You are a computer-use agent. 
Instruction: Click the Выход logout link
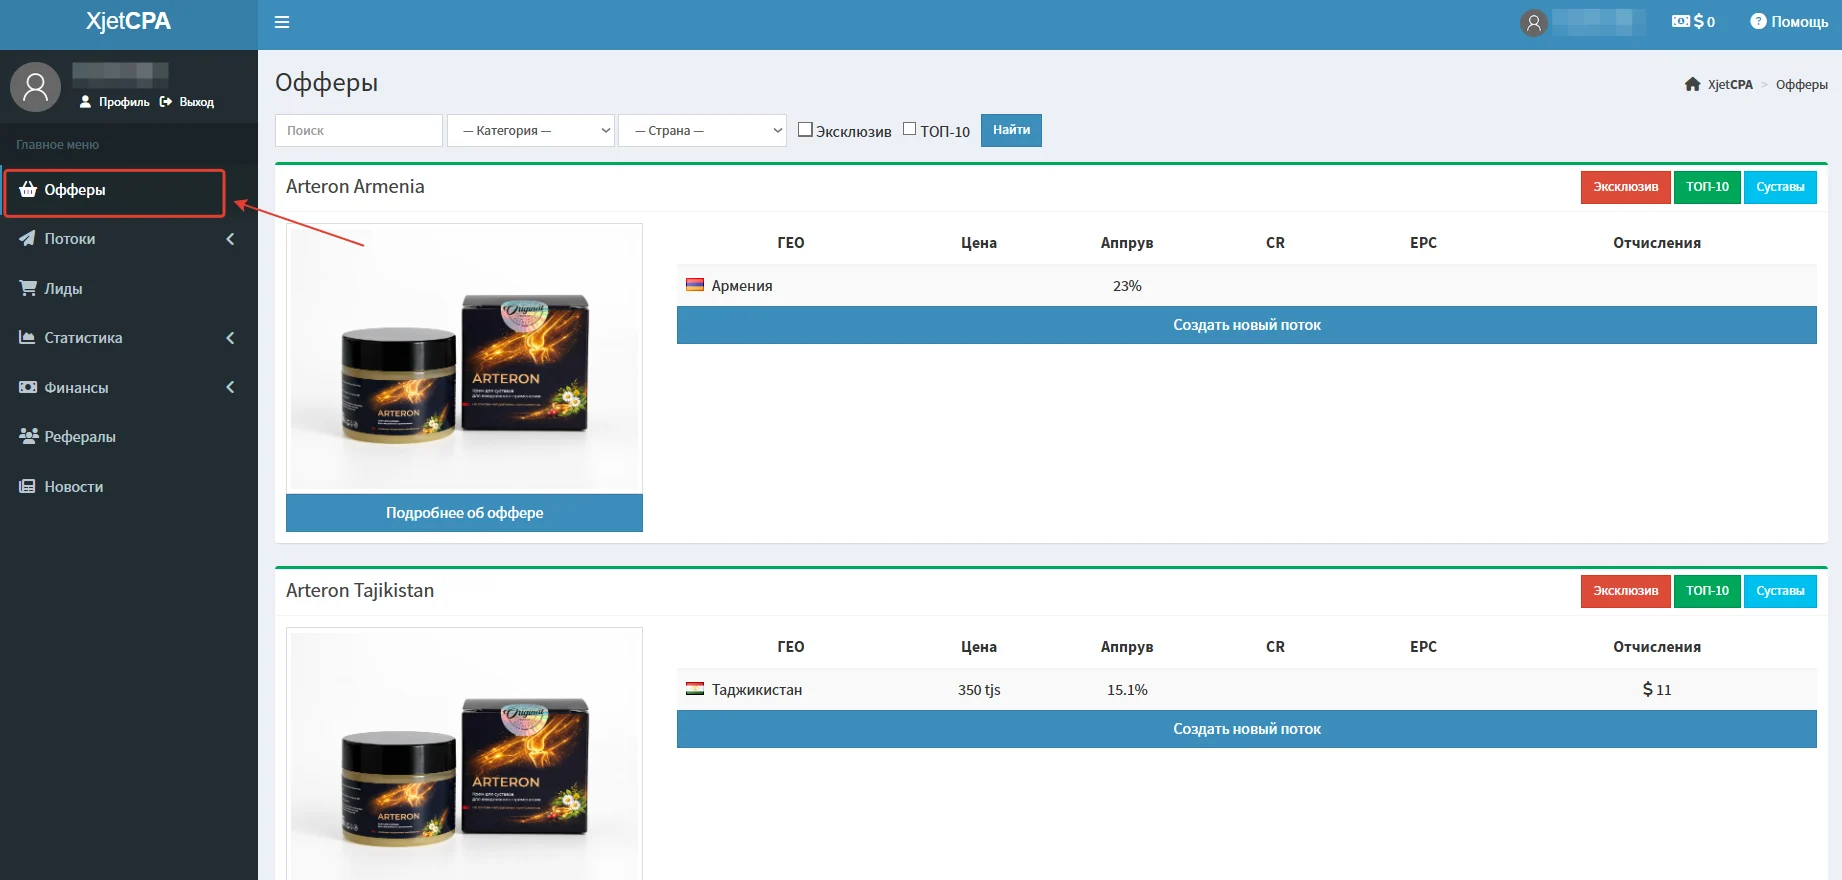187,102
